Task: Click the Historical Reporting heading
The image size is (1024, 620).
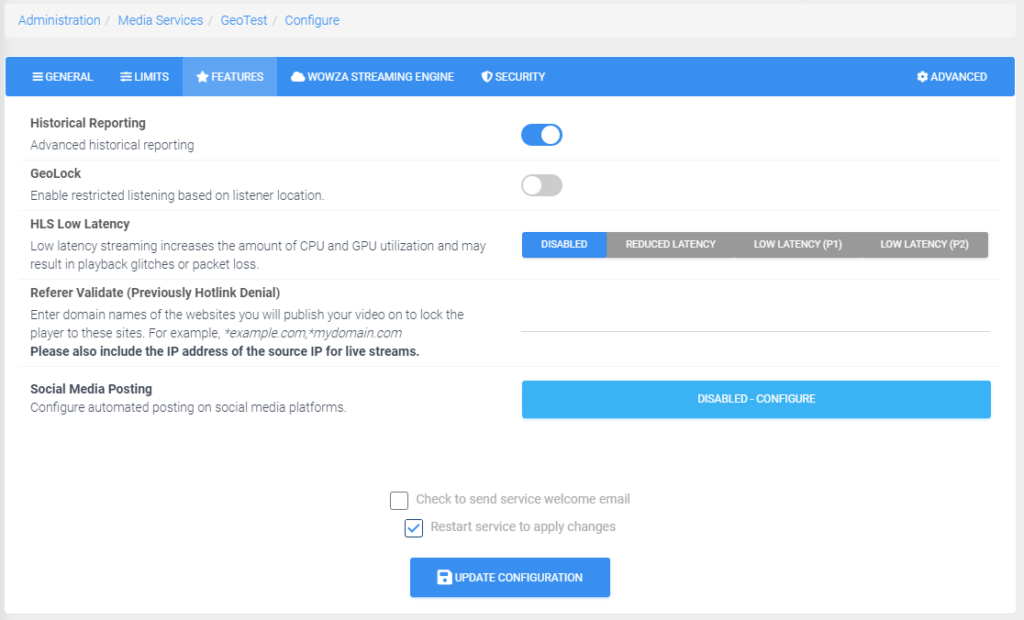Action: [x=88, y=123]
